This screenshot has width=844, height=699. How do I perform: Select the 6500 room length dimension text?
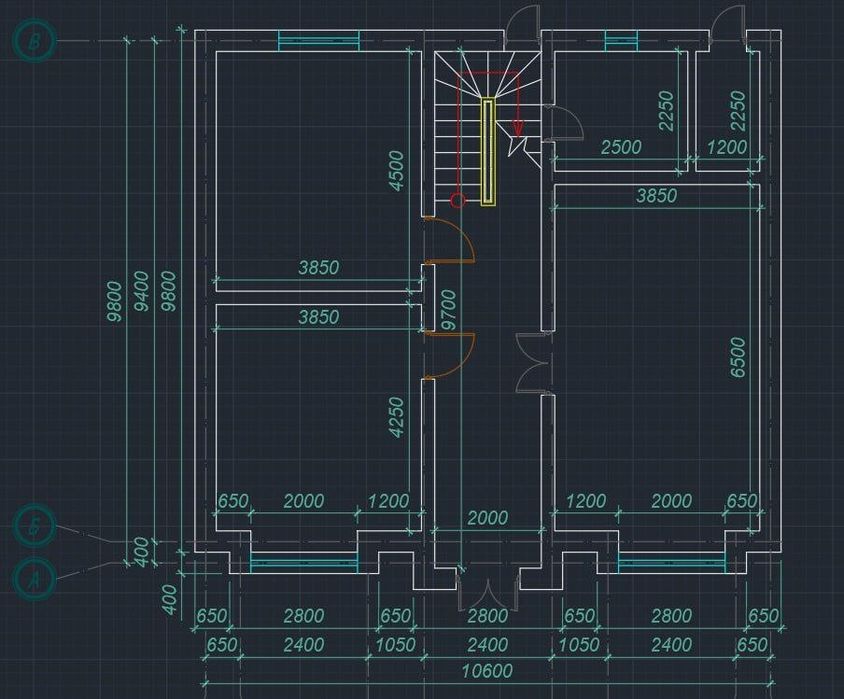[737, 357]
